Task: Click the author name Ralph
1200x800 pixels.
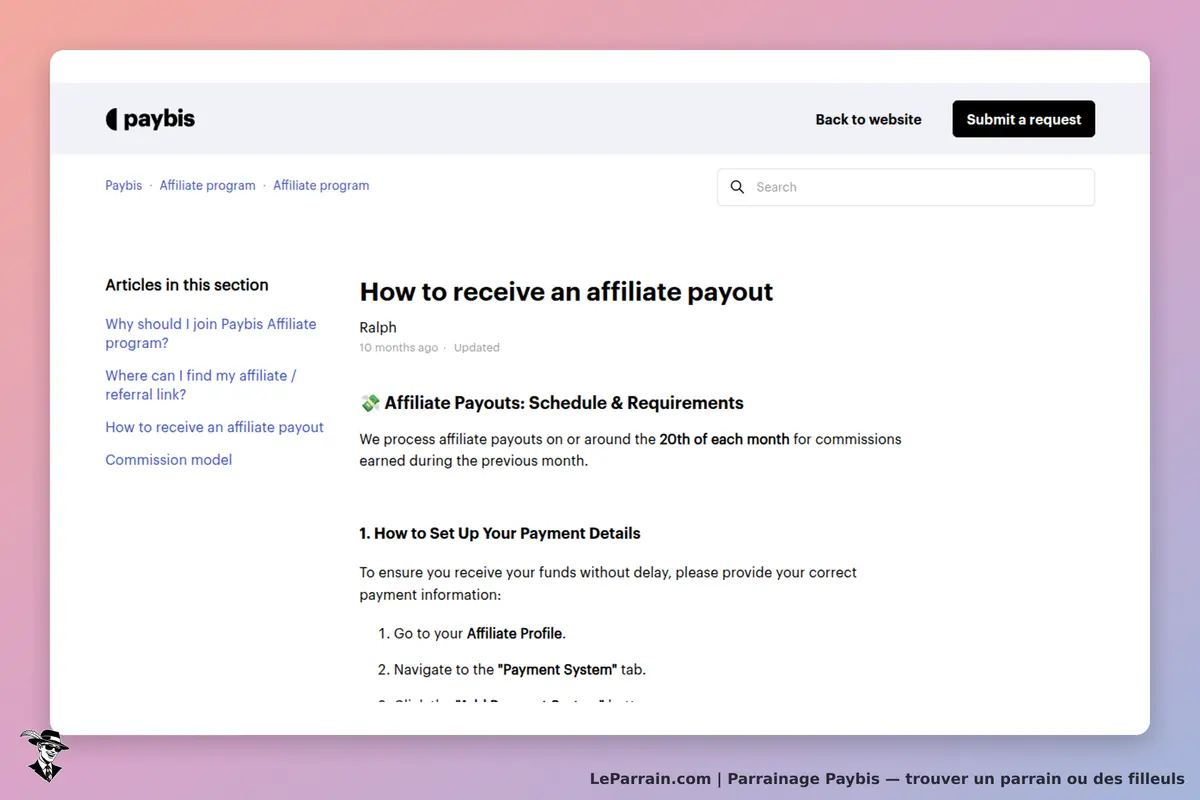Action: (x=378, y=327)
